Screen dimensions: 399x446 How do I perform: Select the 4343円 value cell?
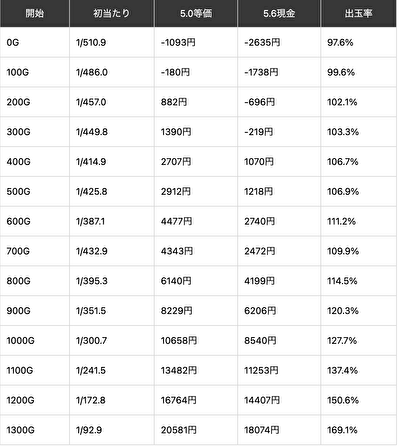pyautogui.click(x=196, y=251)
